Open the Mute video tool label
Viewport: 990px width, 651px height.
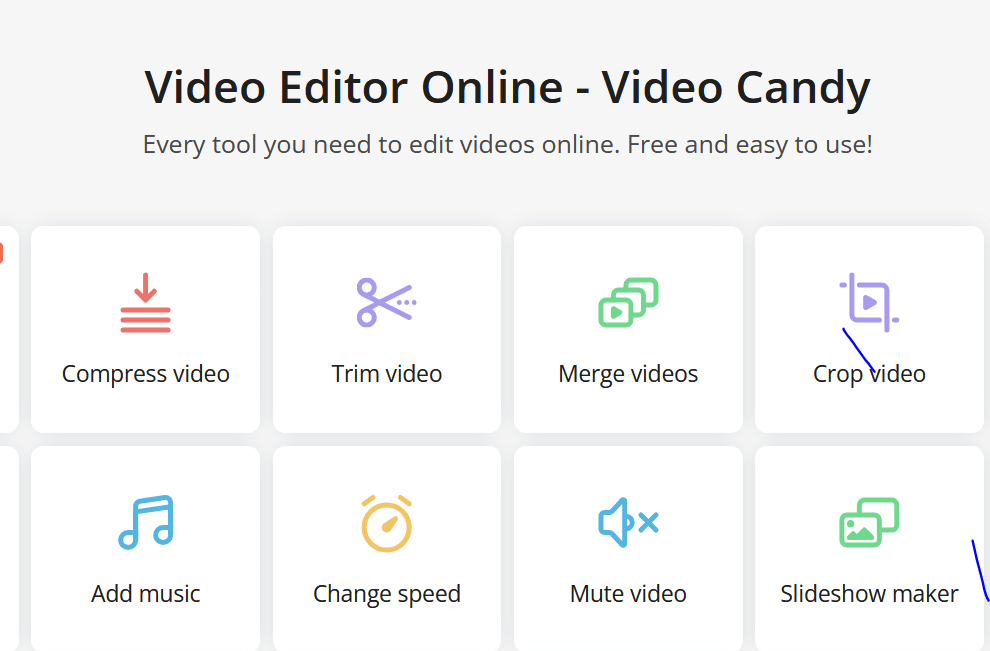tap(628, 594)
